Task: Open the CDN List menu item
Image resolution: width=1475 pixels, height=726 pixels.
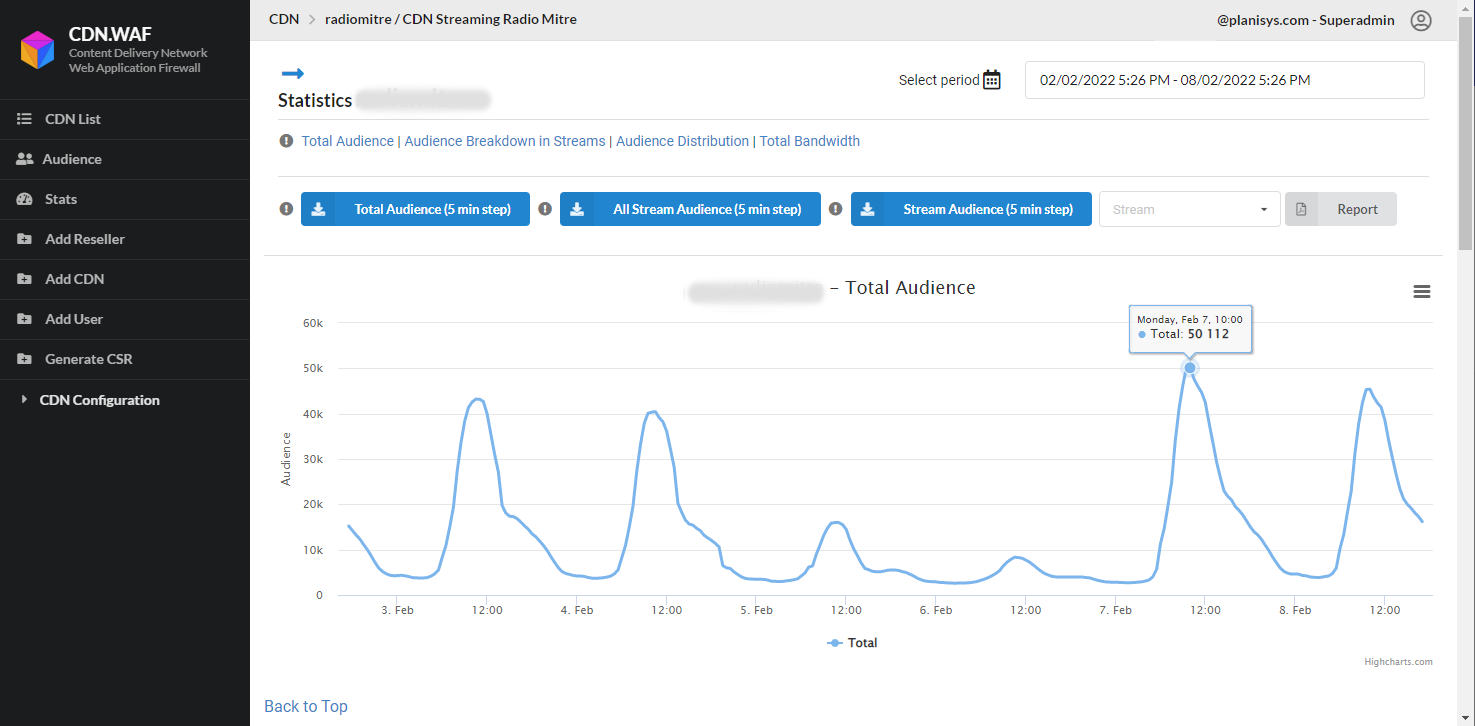Action: pos(125,119)
